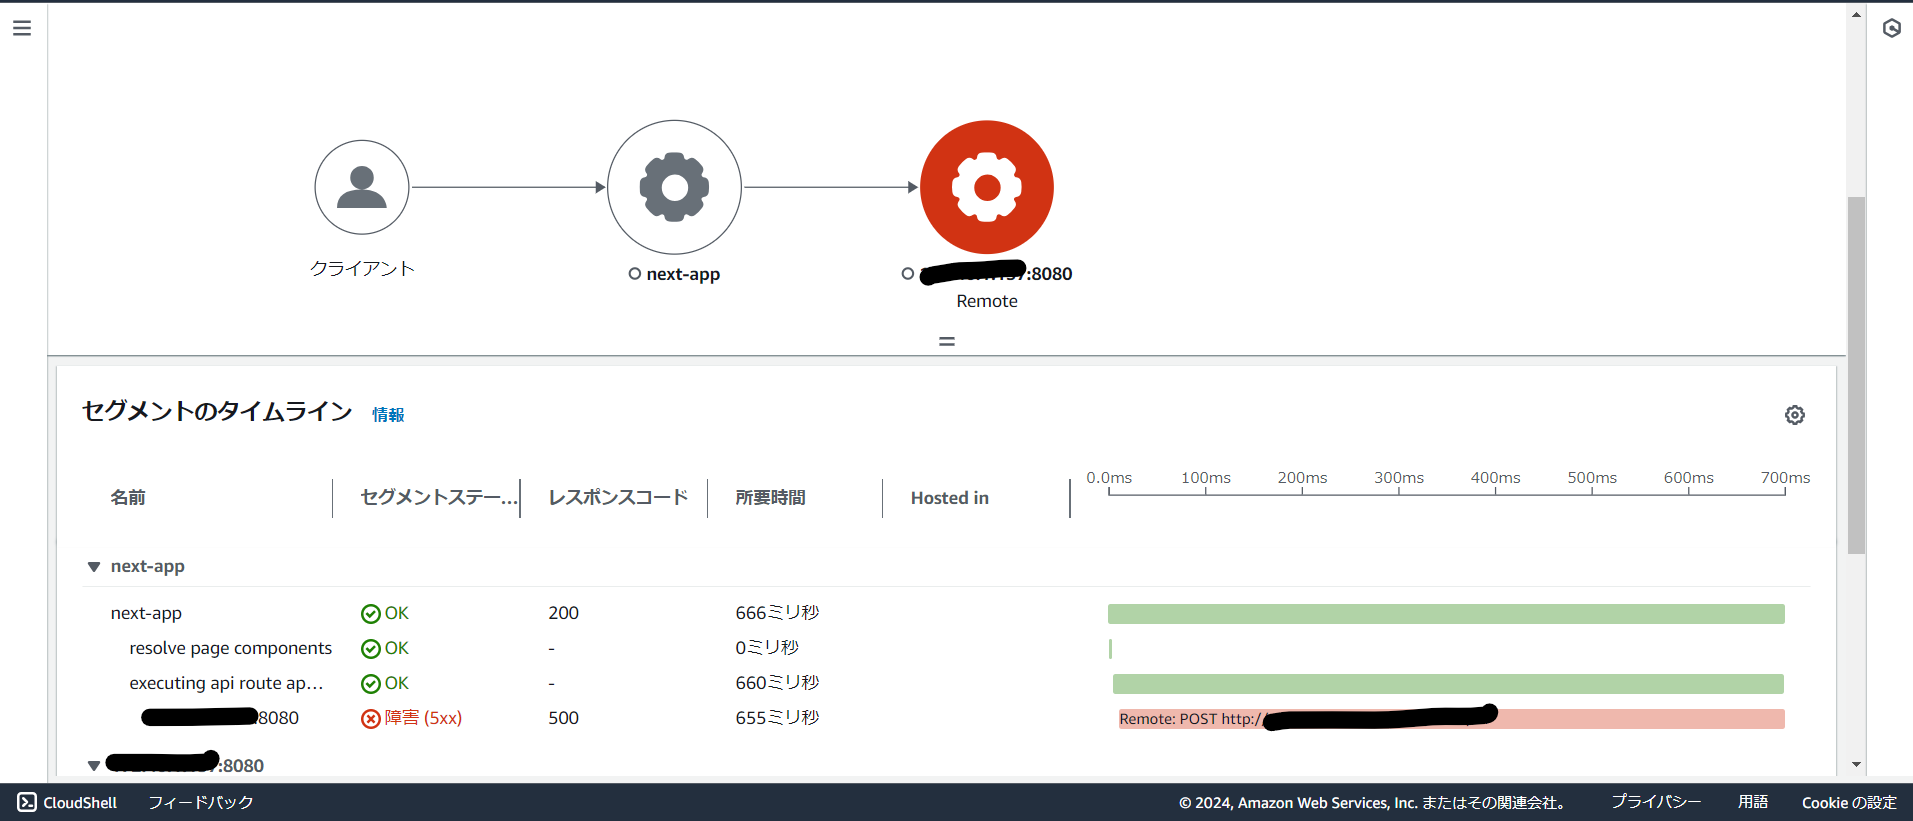Click the client user node icon

tap(362, 187)
